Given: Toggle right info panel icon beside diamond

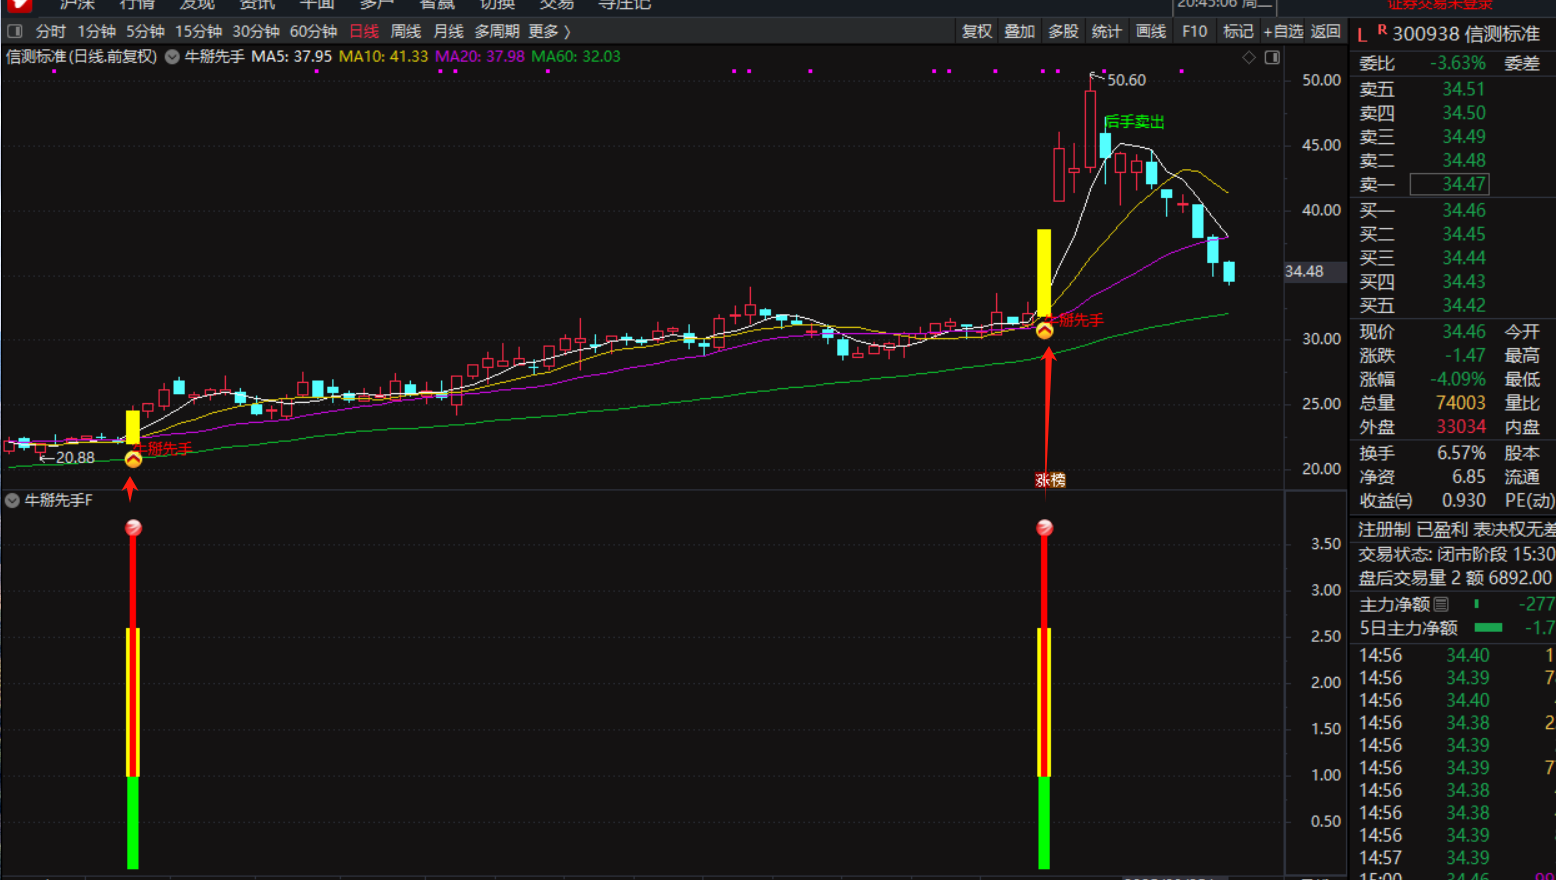Looking at the screenshot, I should (x=1272, y=58).
